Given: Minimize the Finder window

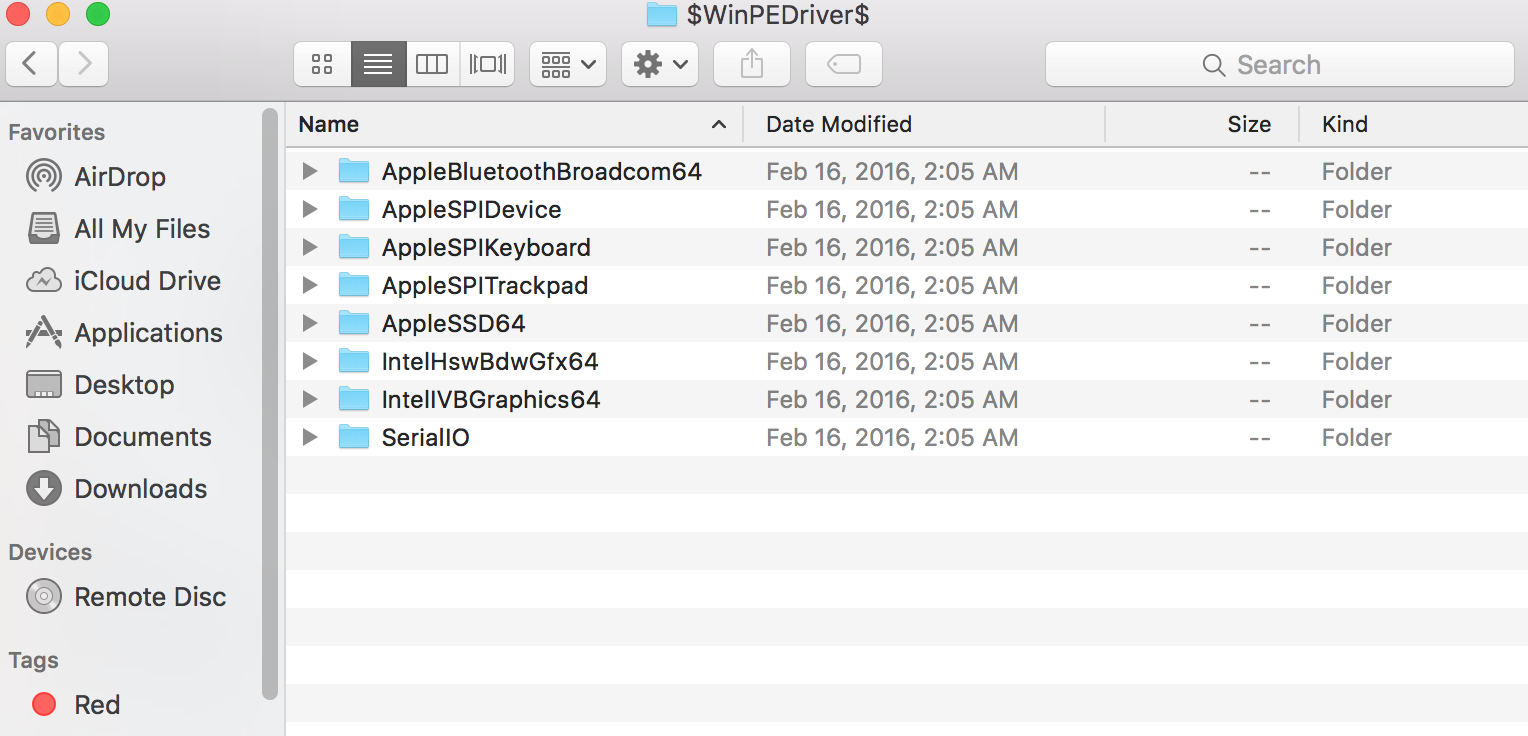Looking at the screenshot, I should click(58, 14).
